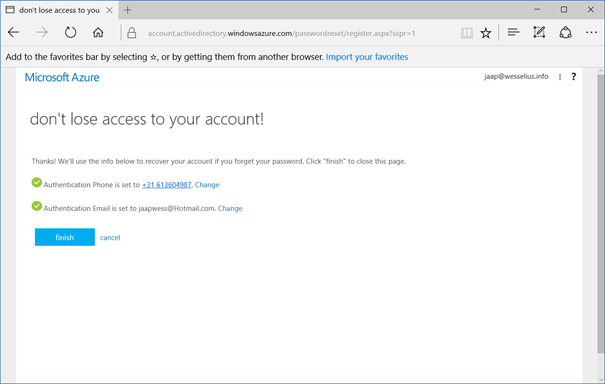Make a Web Note pen icon

point(539,32)
